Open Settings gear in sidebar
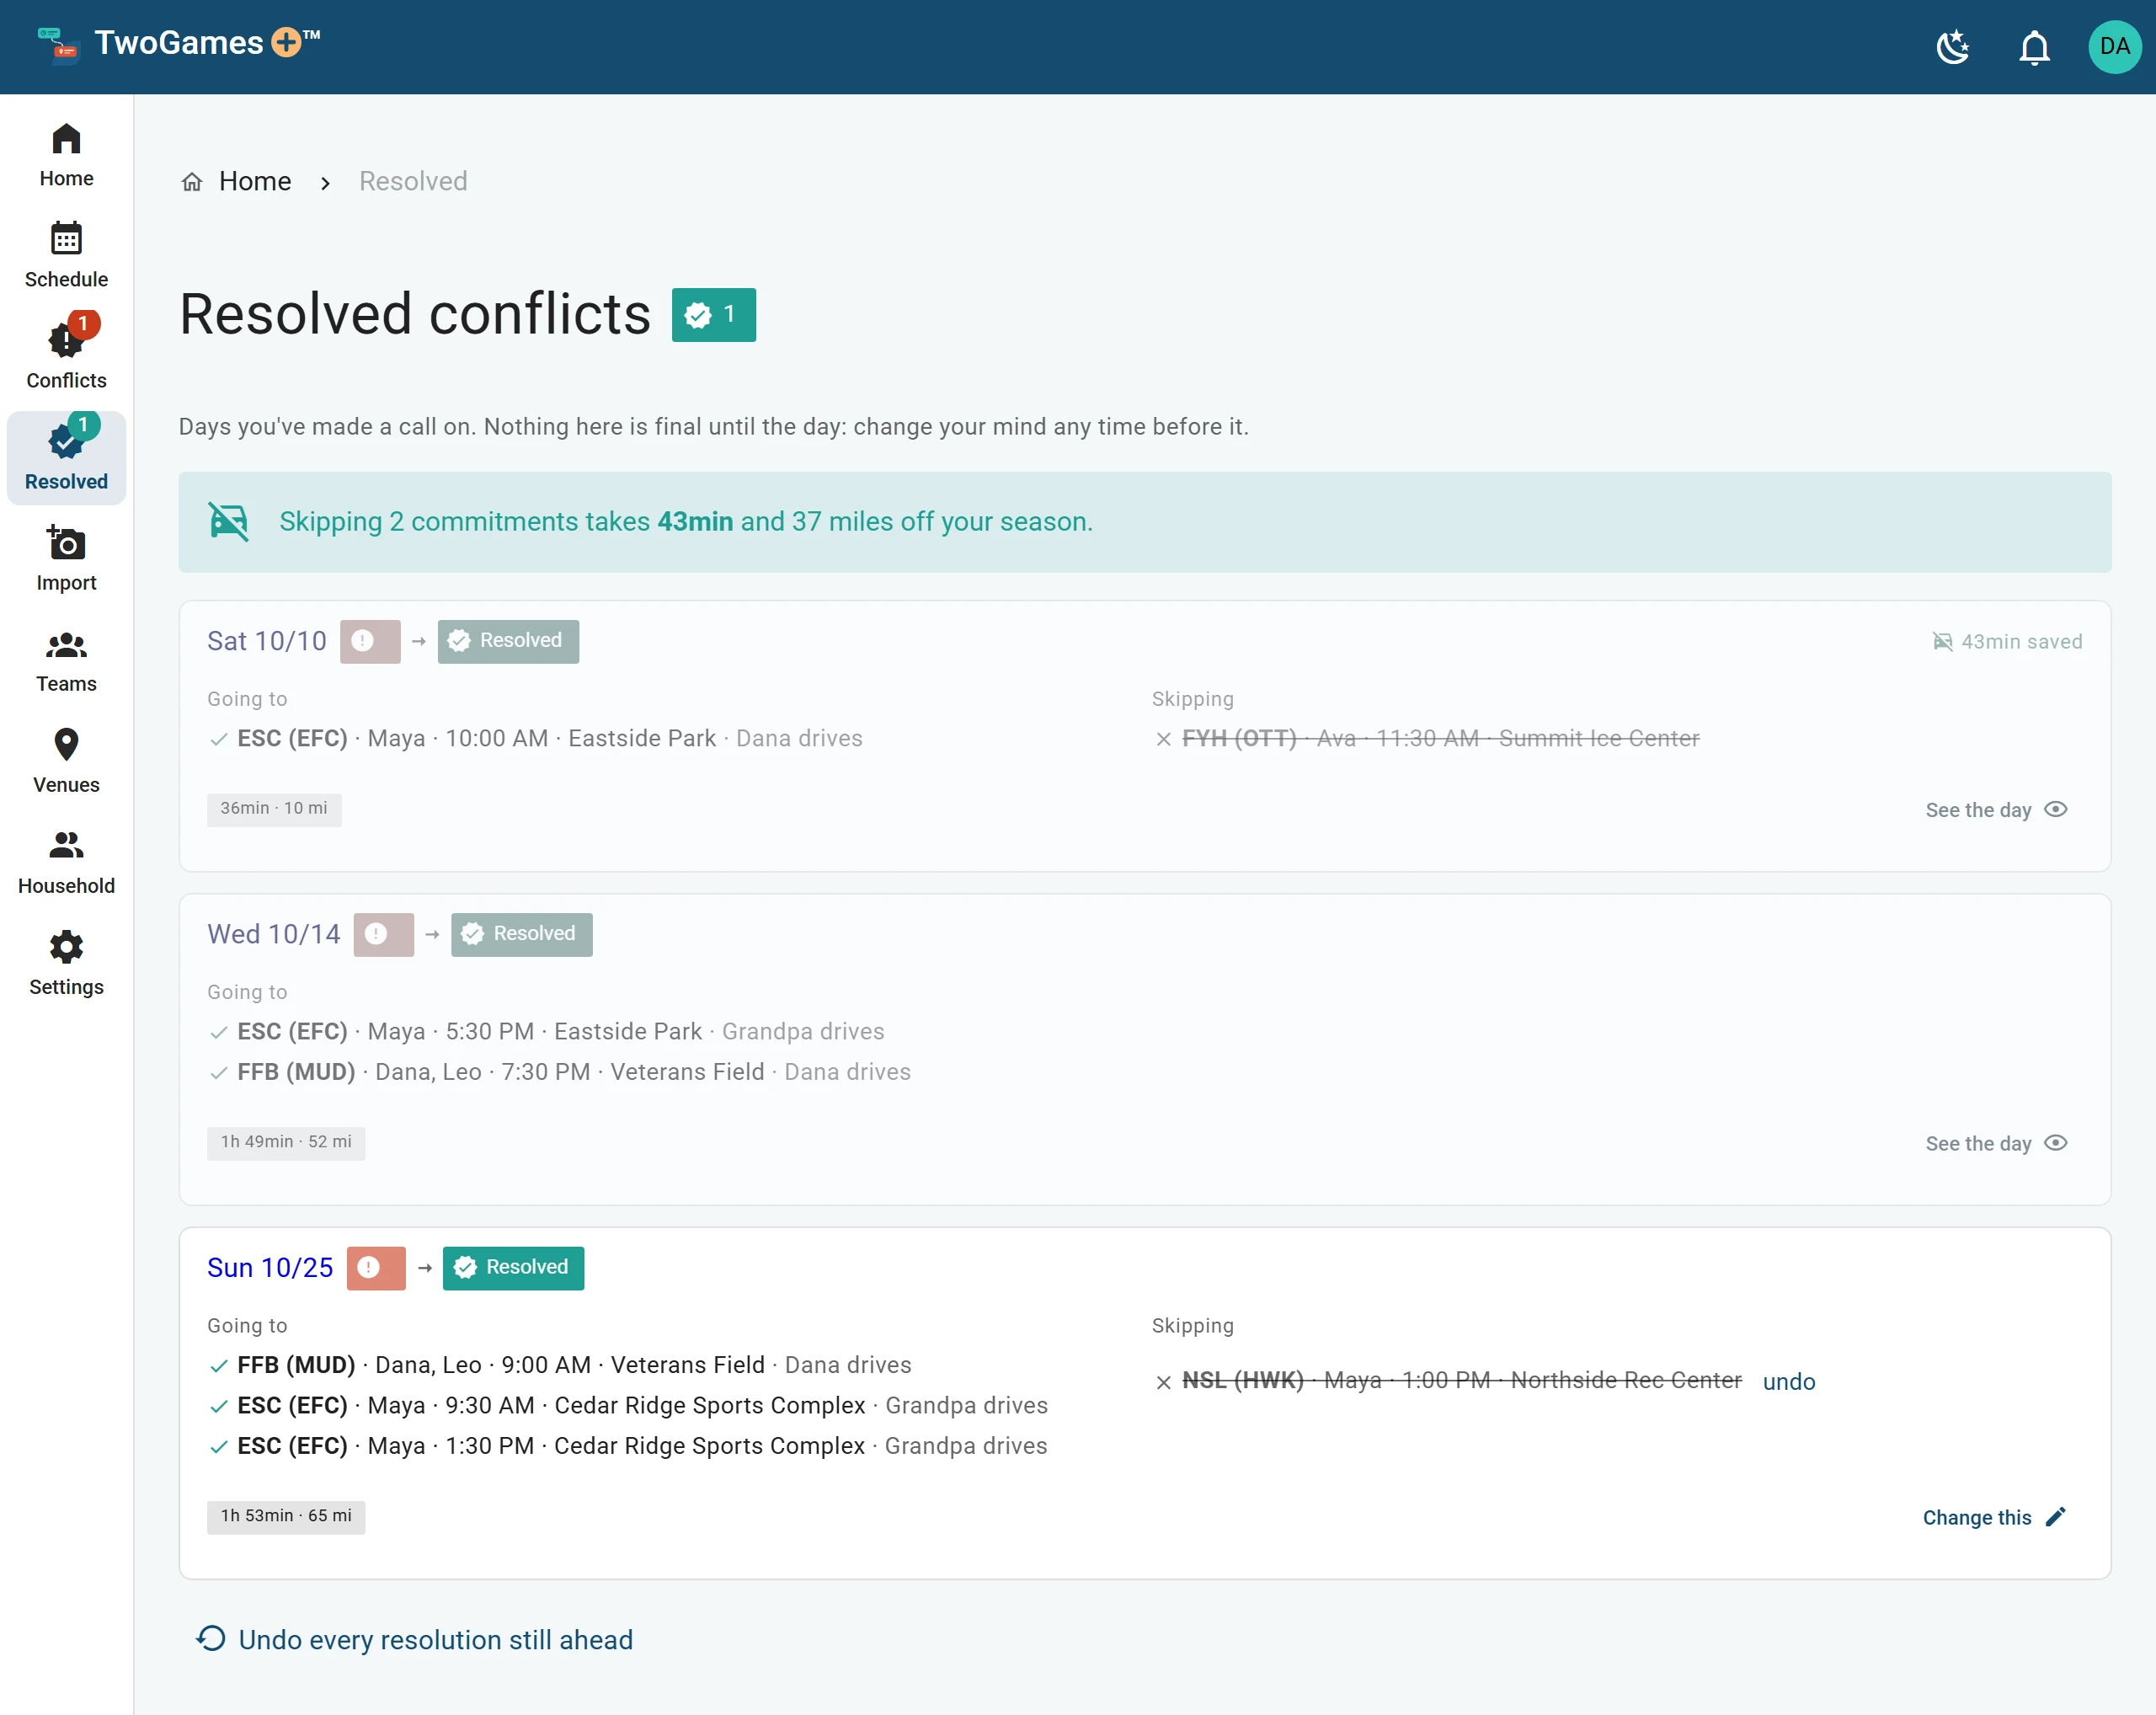This screenshot has width=2156, height=1715. 66,963
